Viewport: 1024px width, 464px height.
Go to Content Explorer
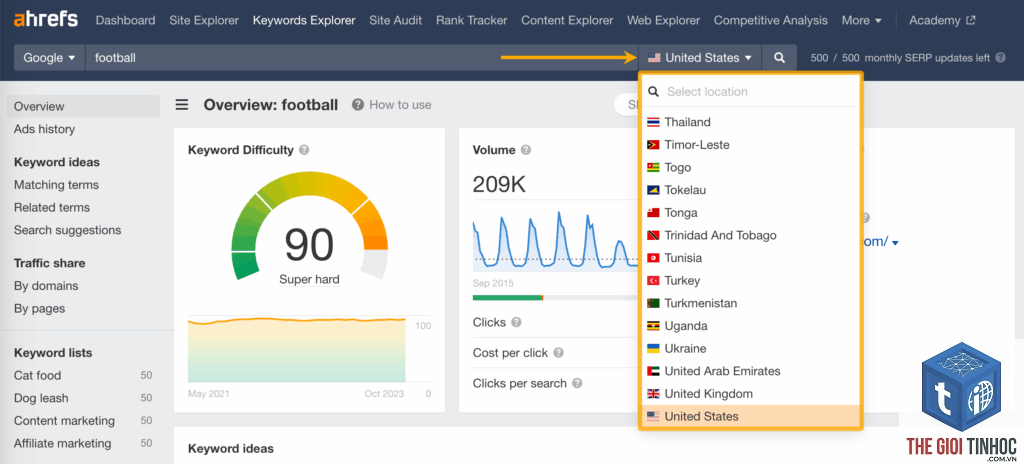pos(567,20)
